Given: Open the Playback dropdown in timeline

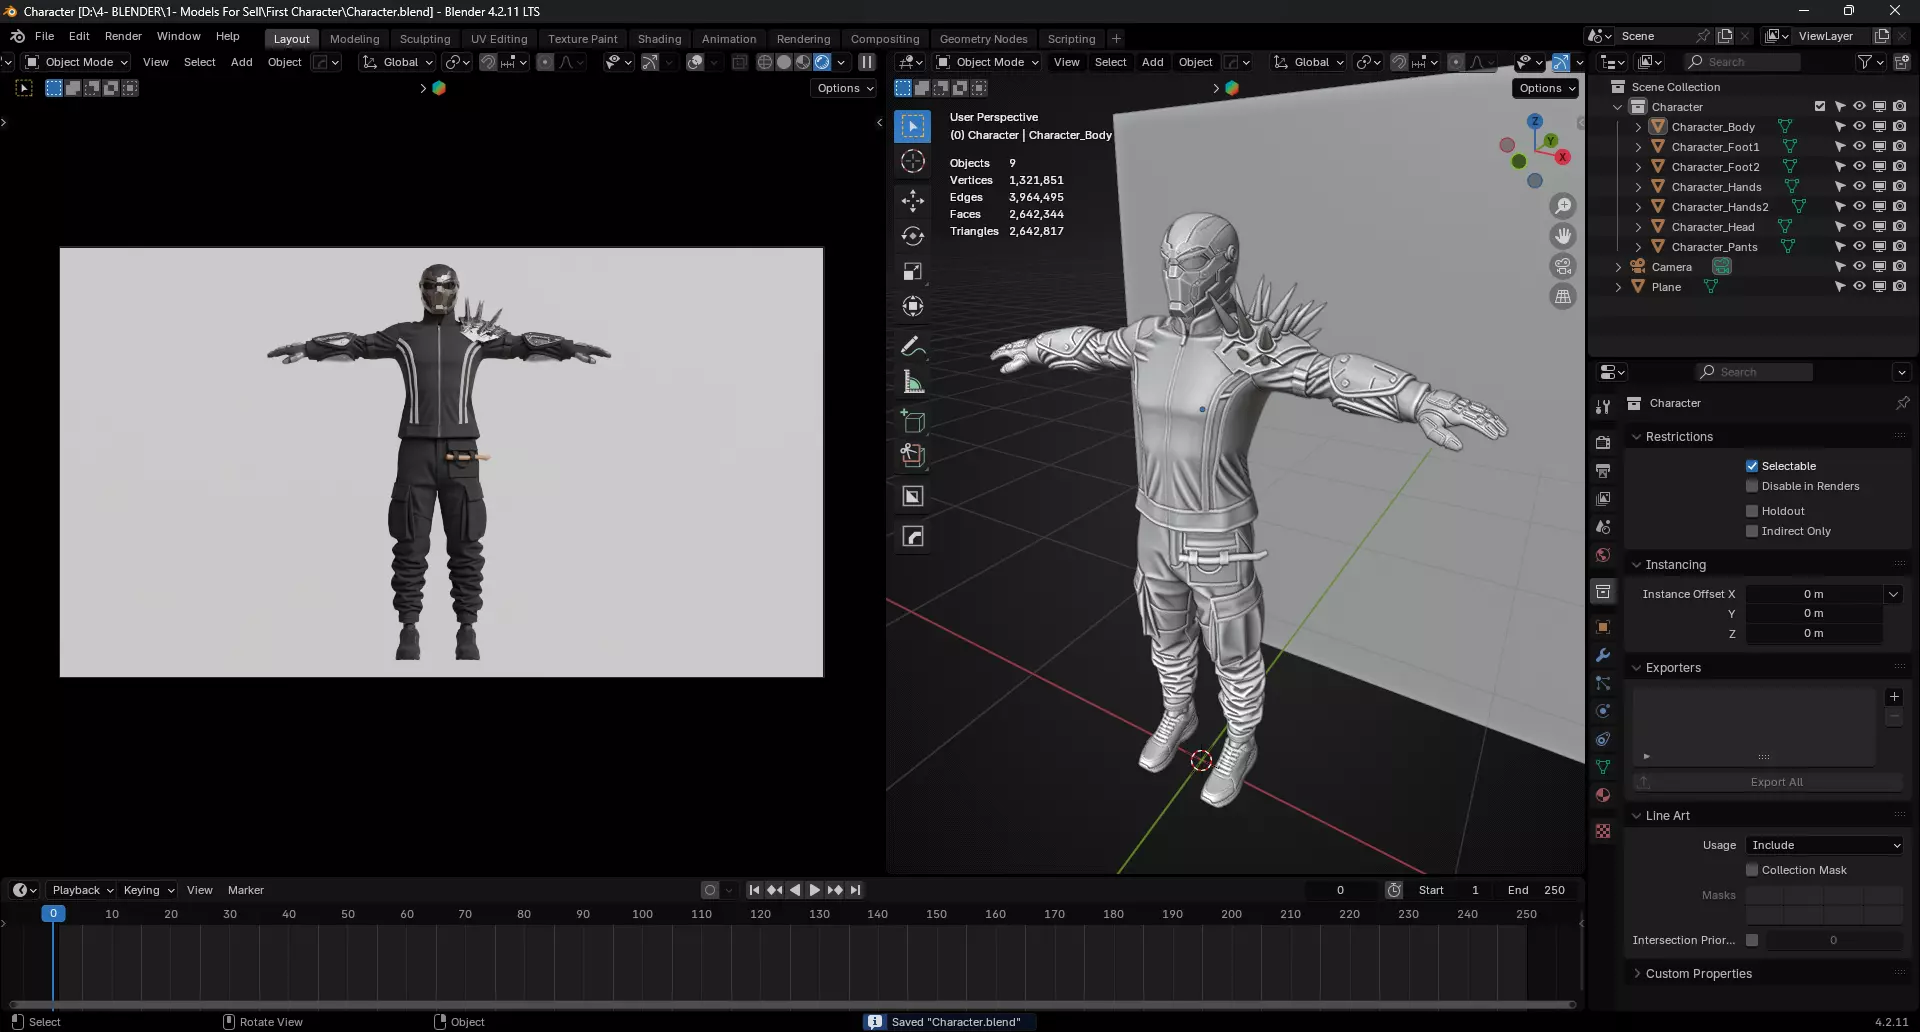Looking at the screenshot, I should (82, 890).
